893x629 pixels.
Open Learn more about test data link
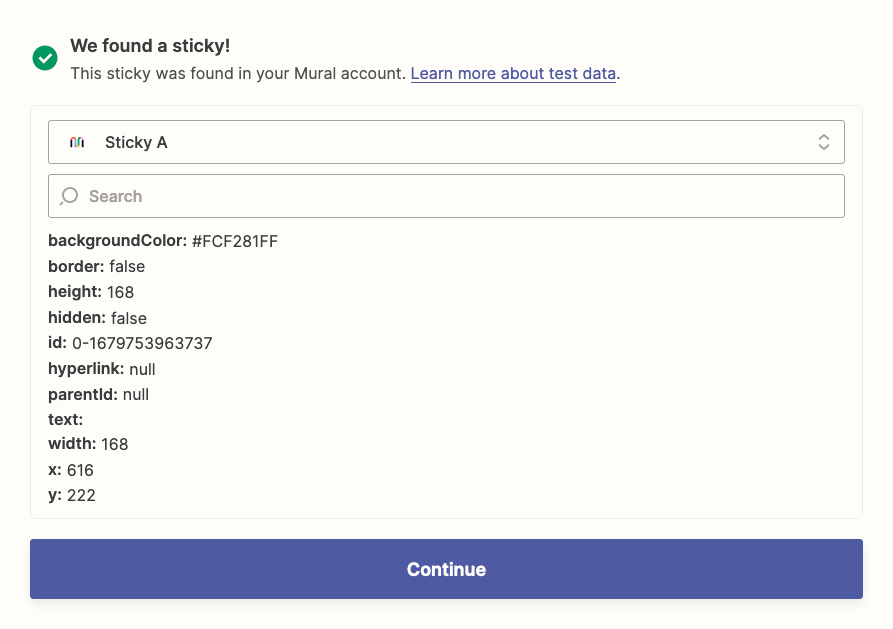click(x=513, y=73)
